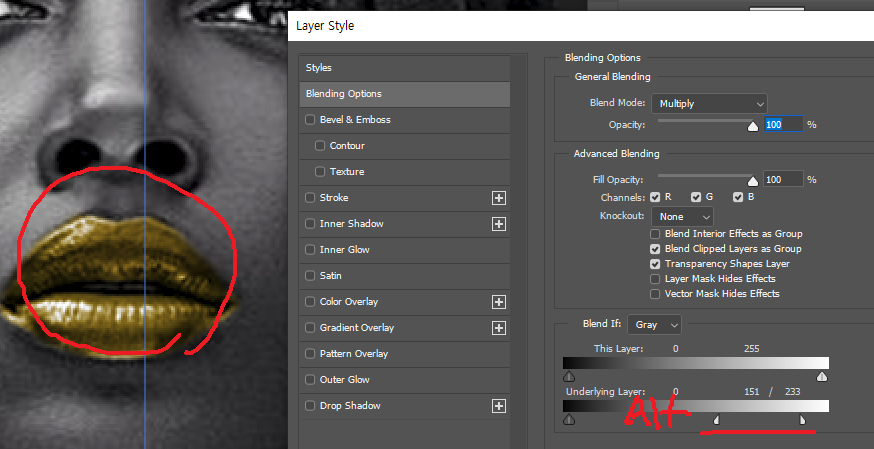This screenshot has width=874, height=449.
Task: Add another Gradient Overlay with plus icon
Action: [x=498, y=328]
